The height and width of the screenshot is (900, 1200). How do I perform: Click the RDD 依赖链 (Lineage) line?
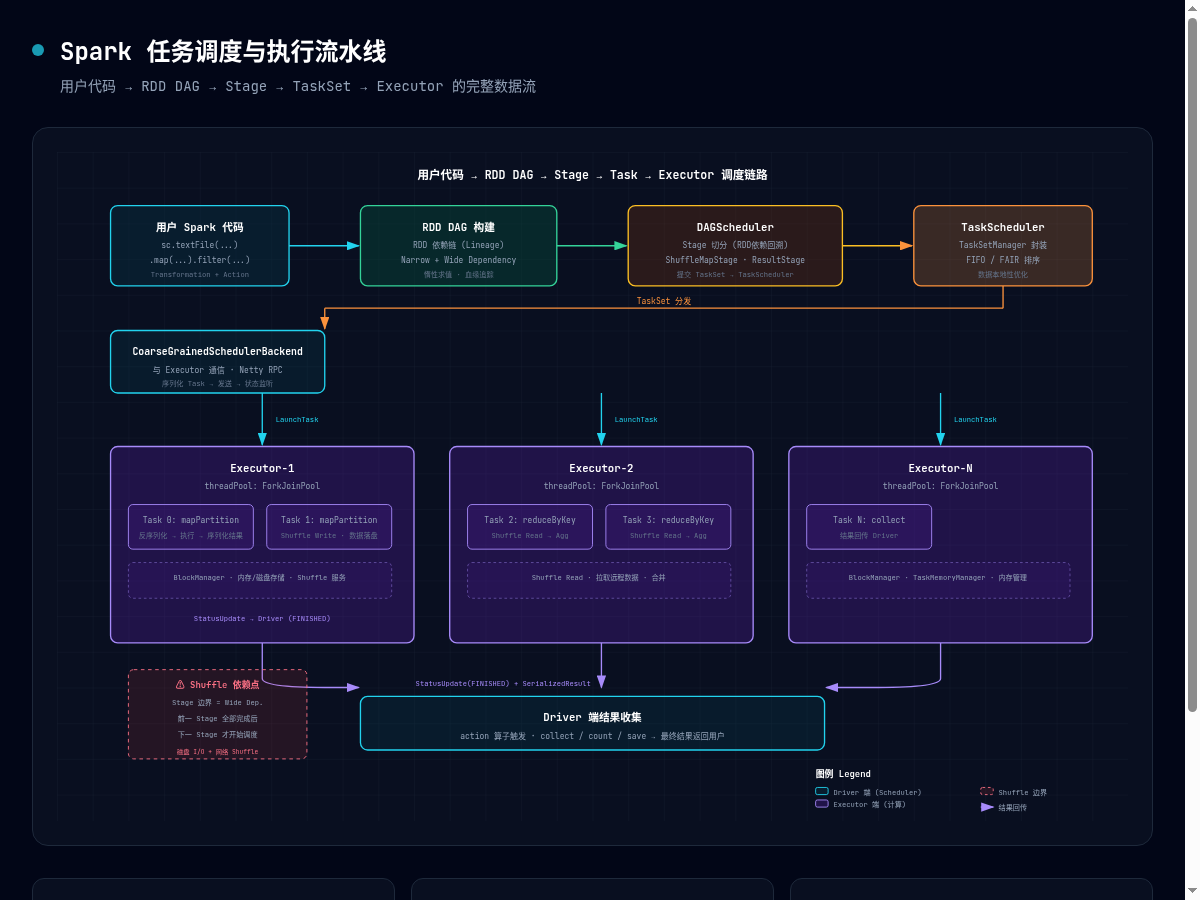tap(458, 245)
